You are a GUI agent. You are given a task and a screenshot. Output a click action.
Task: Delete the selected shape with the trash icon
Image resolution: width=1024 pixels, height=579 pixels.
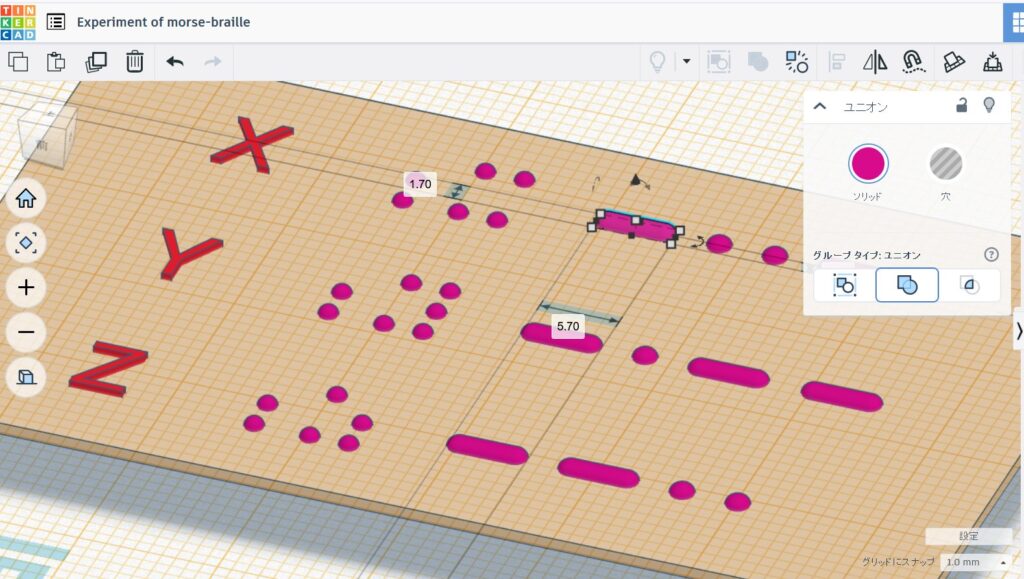[135, 62]
